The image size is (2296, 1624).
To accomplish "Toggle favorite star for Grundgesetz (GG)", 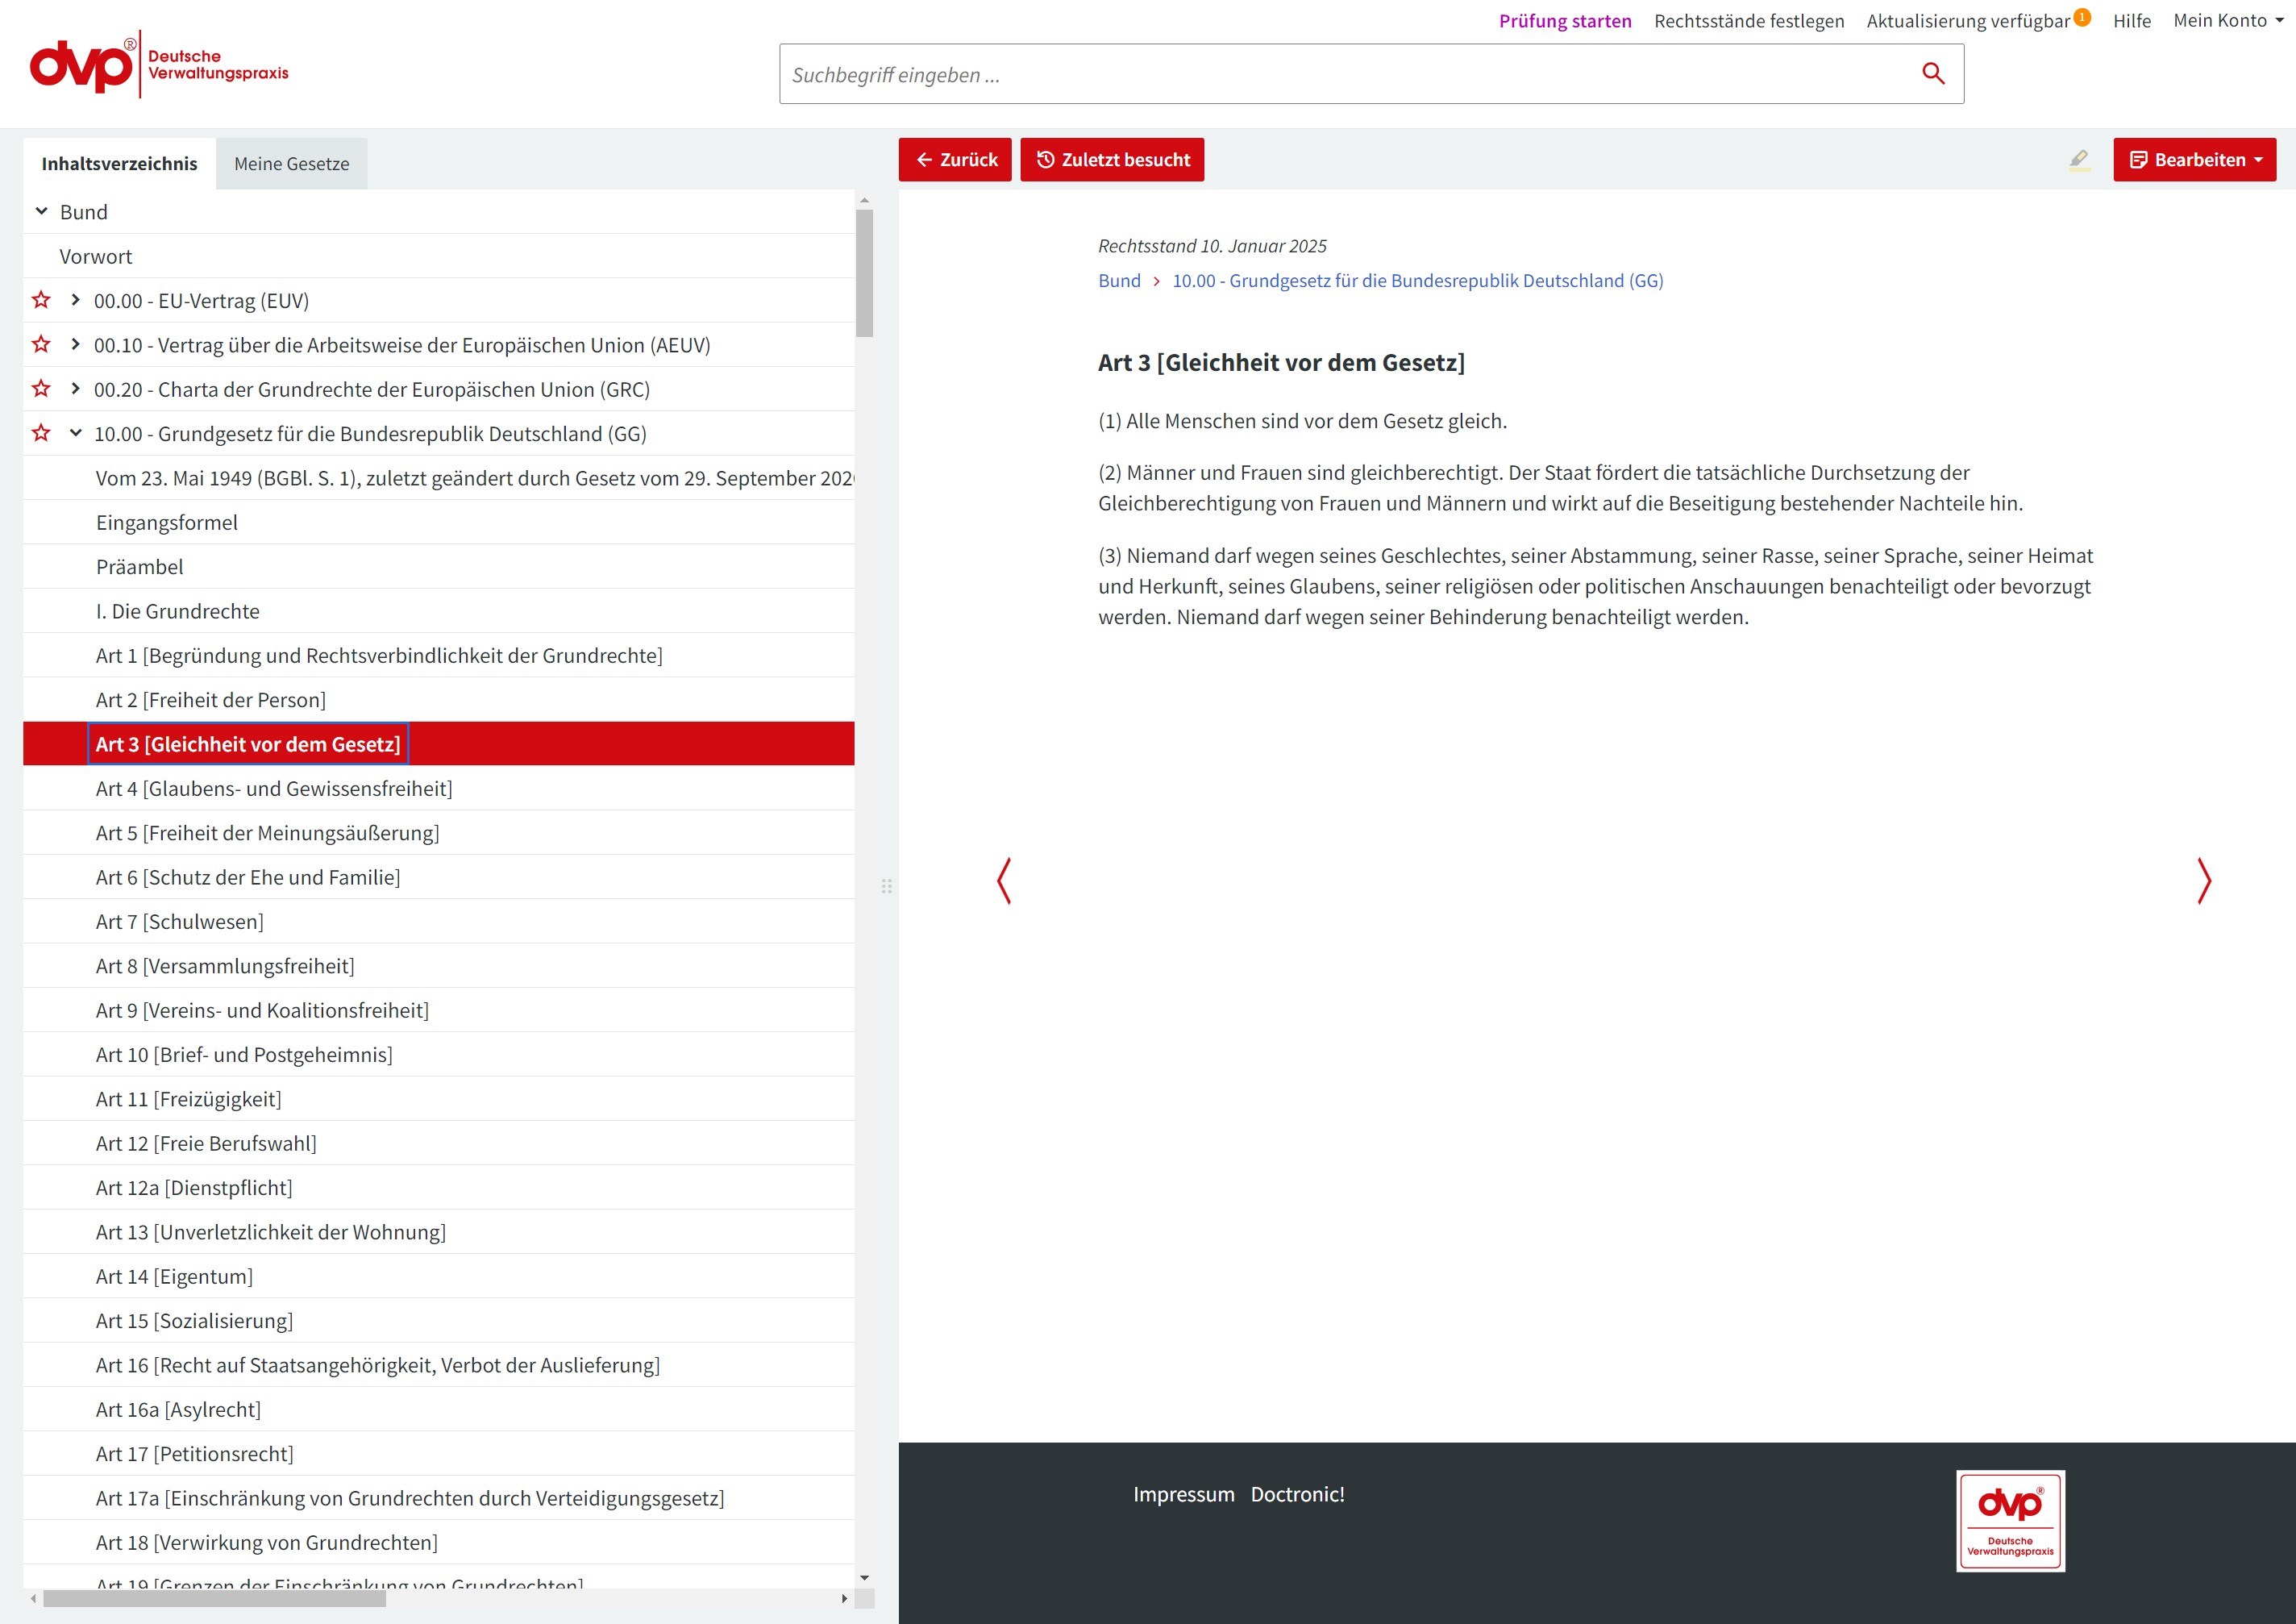I will click(41, 433).
